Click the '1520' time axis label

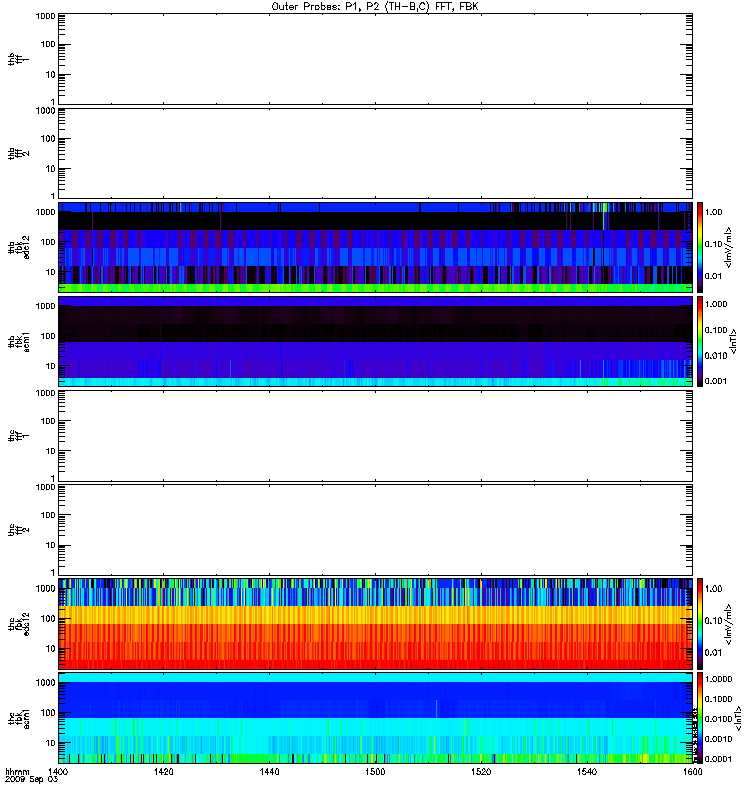click(x=481, y=771)
